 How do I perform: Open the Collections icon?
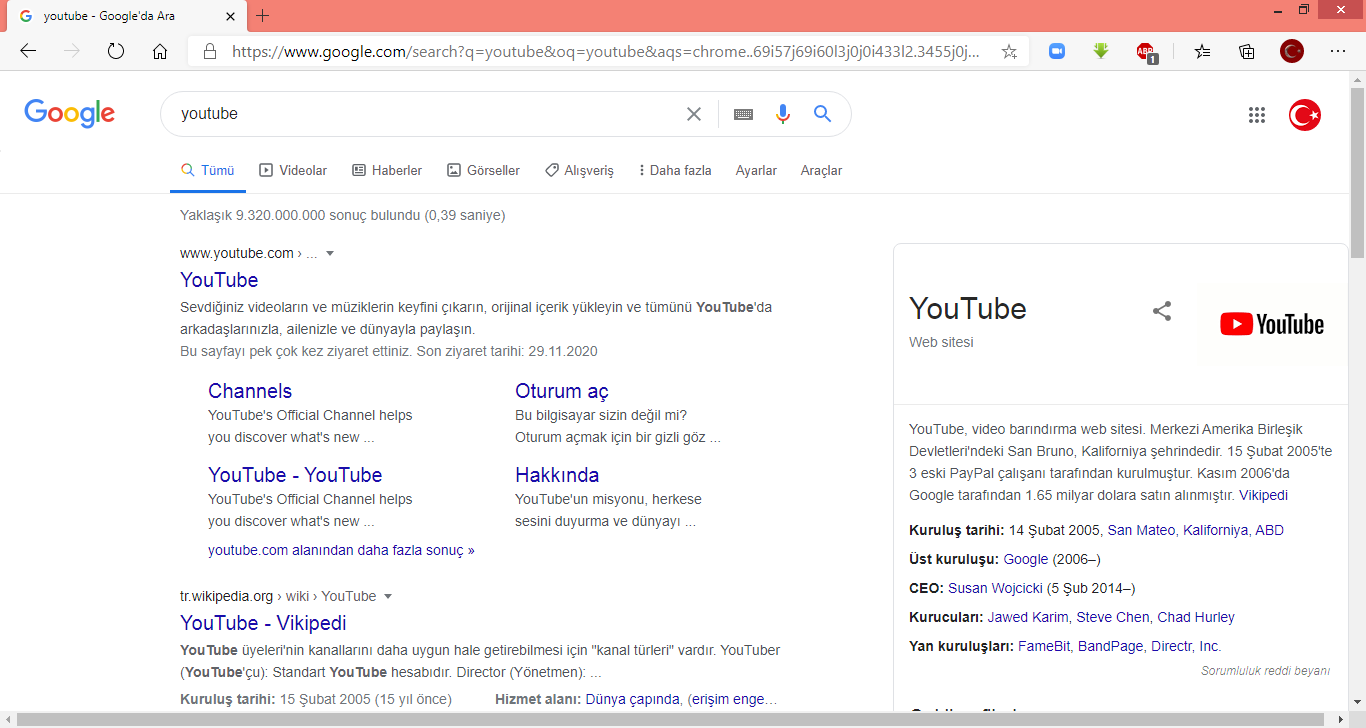click(x=1247, y=51)
